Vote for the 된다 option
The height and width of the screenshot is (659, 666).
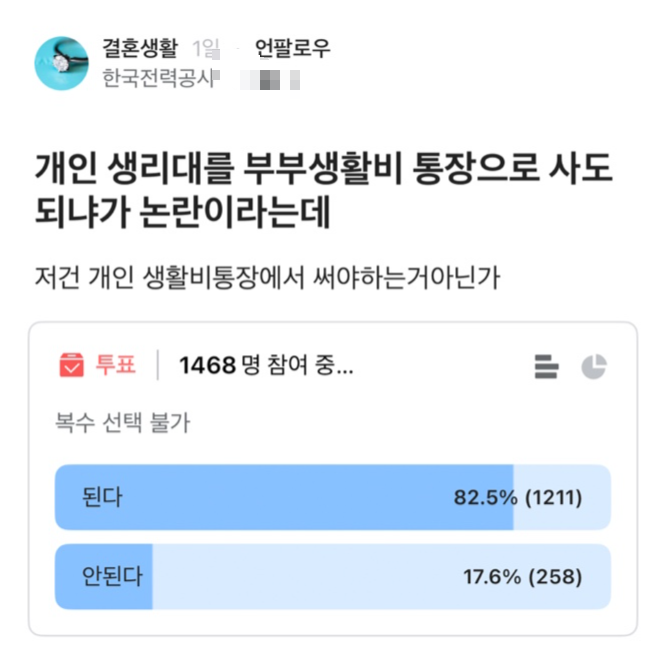tap(102, 497)
